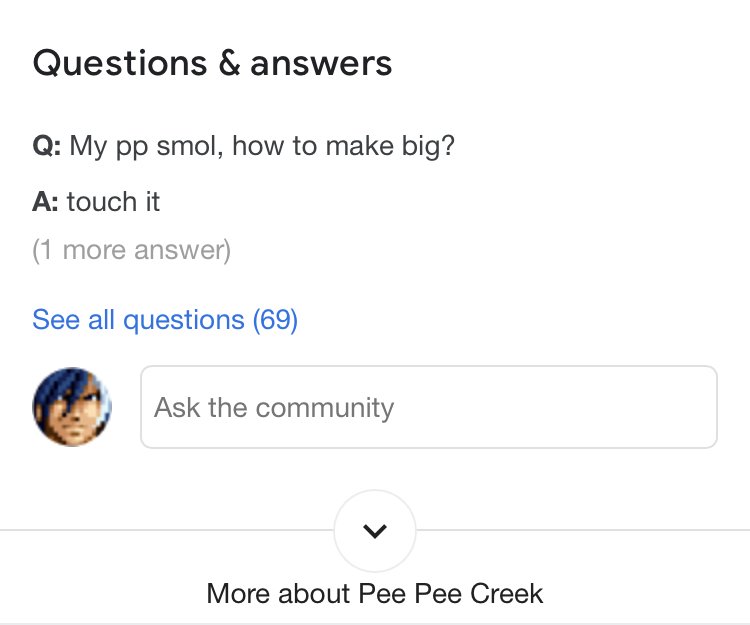Focus the Ask the community field
Viewport: 750px width, 625px height.
(429, 407)
